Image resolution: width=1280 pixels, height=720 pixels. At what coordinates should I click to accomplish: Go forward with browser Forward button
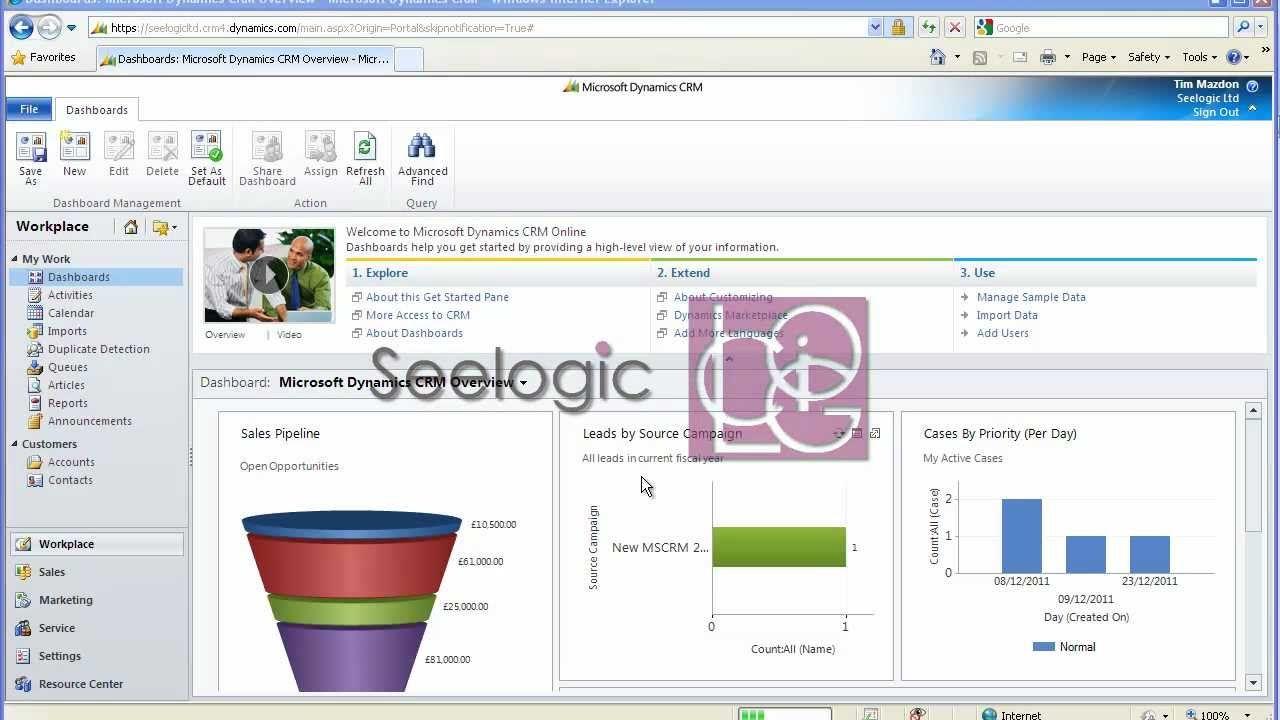49,27
